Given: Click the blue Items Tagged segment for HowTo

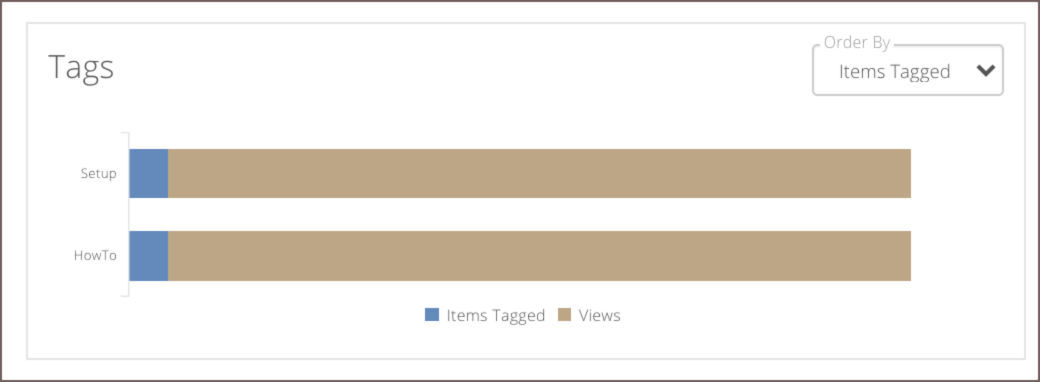Looking at the screenshot, I should (149, 256).
